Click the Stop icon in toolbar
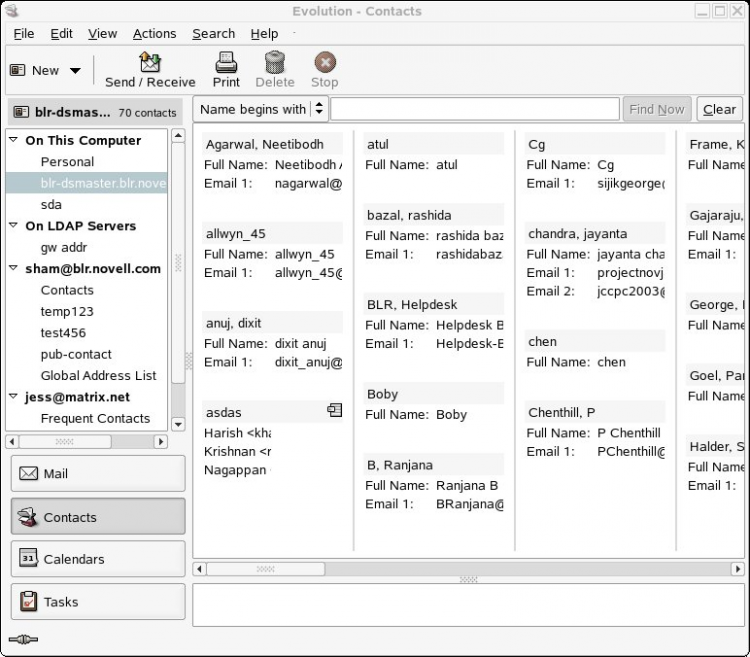This screenshot has height=657, width=750. coord(325,62)
